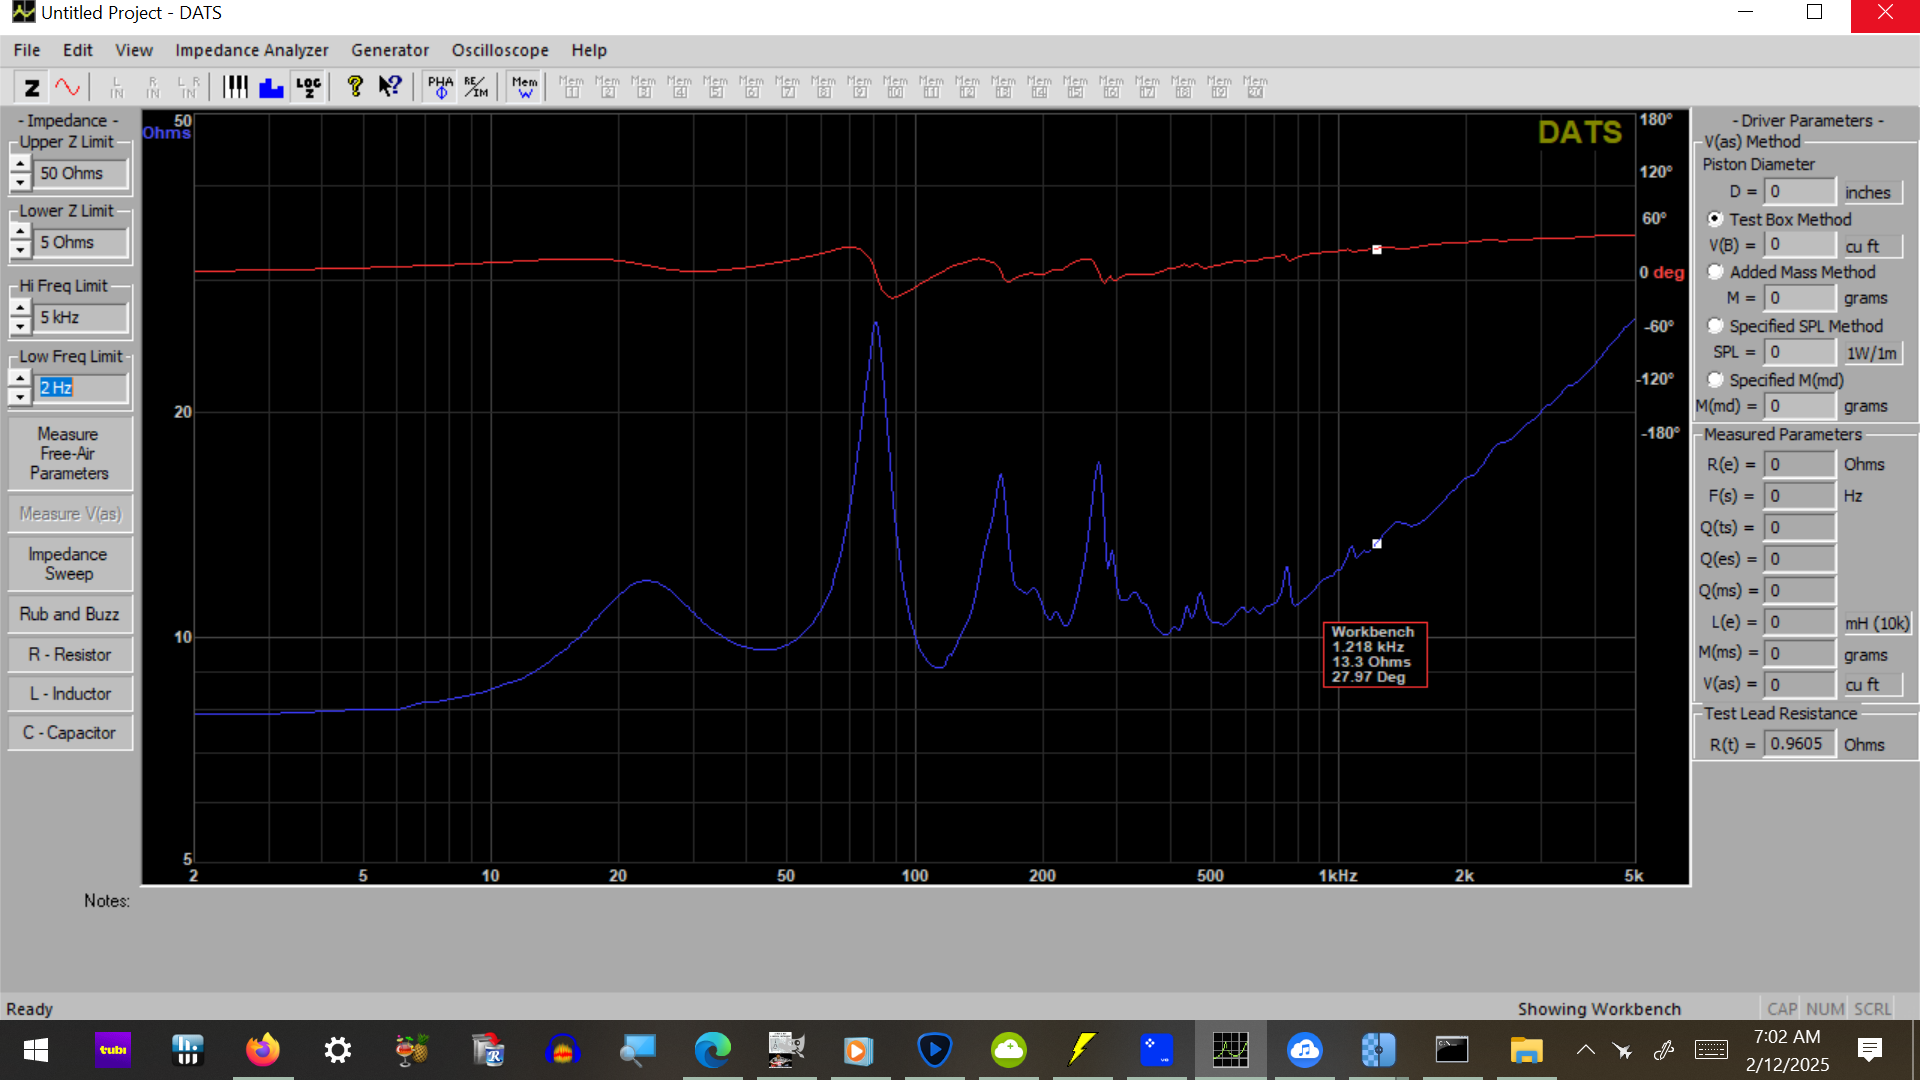Screen dimensions: 1920x1080
Task: Open File Explorer from the taskbar
Action: [x=1526, y=1050]
